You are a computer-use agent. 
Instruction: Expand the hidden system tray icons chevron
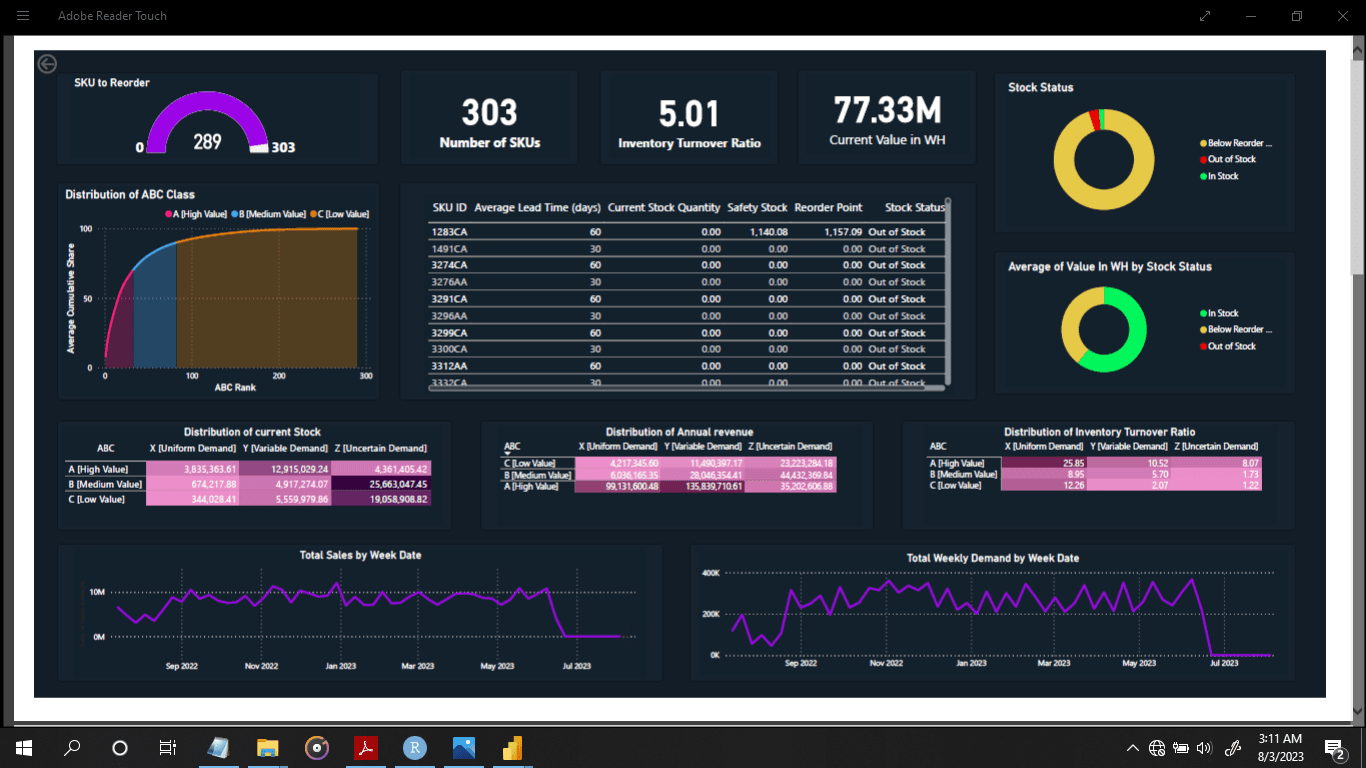[x=1132, y=748]
